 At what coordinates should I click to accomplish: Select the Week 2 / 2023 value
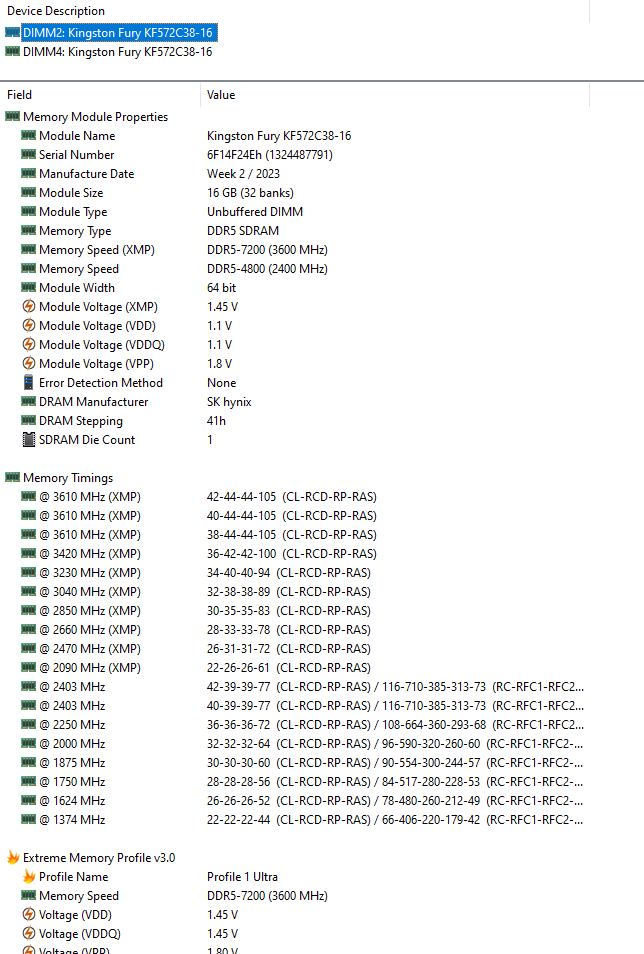243,173
